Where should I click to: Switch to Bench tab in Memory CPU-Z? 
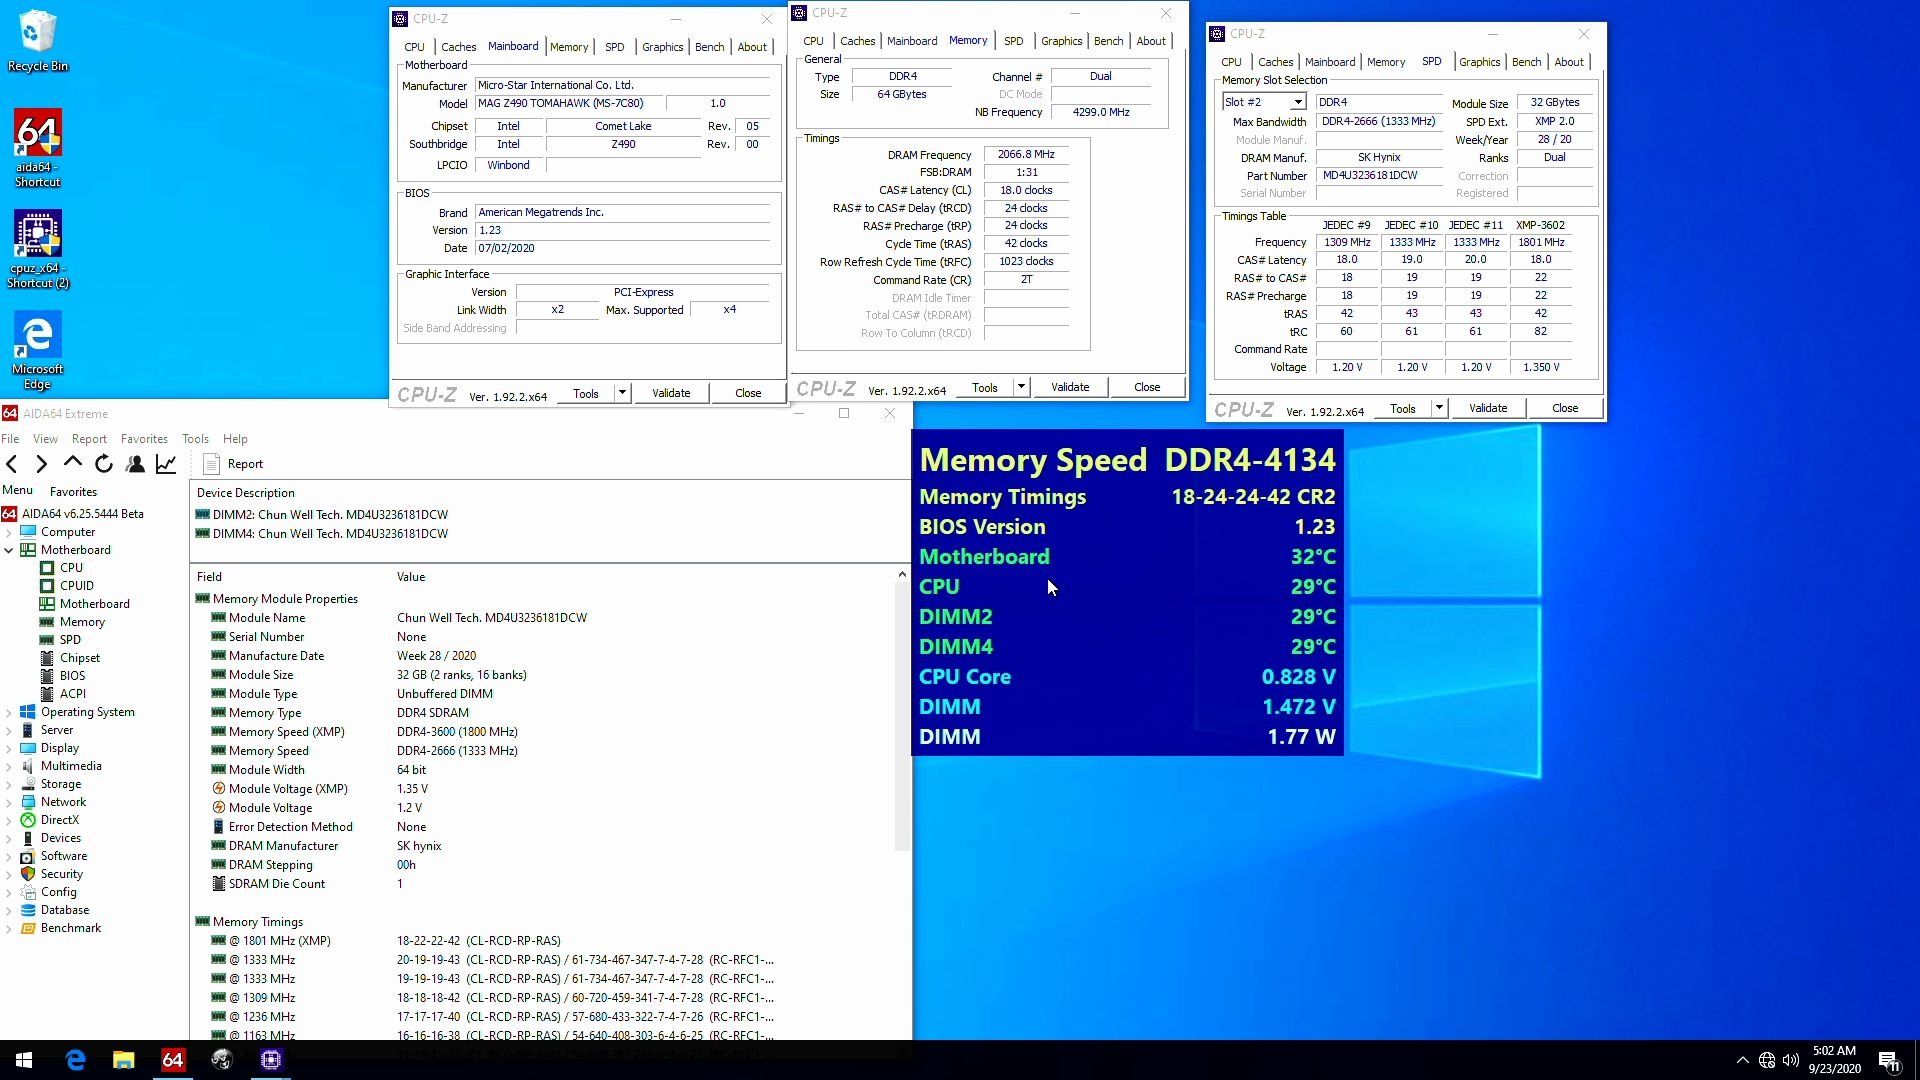tap(1108, 41)
